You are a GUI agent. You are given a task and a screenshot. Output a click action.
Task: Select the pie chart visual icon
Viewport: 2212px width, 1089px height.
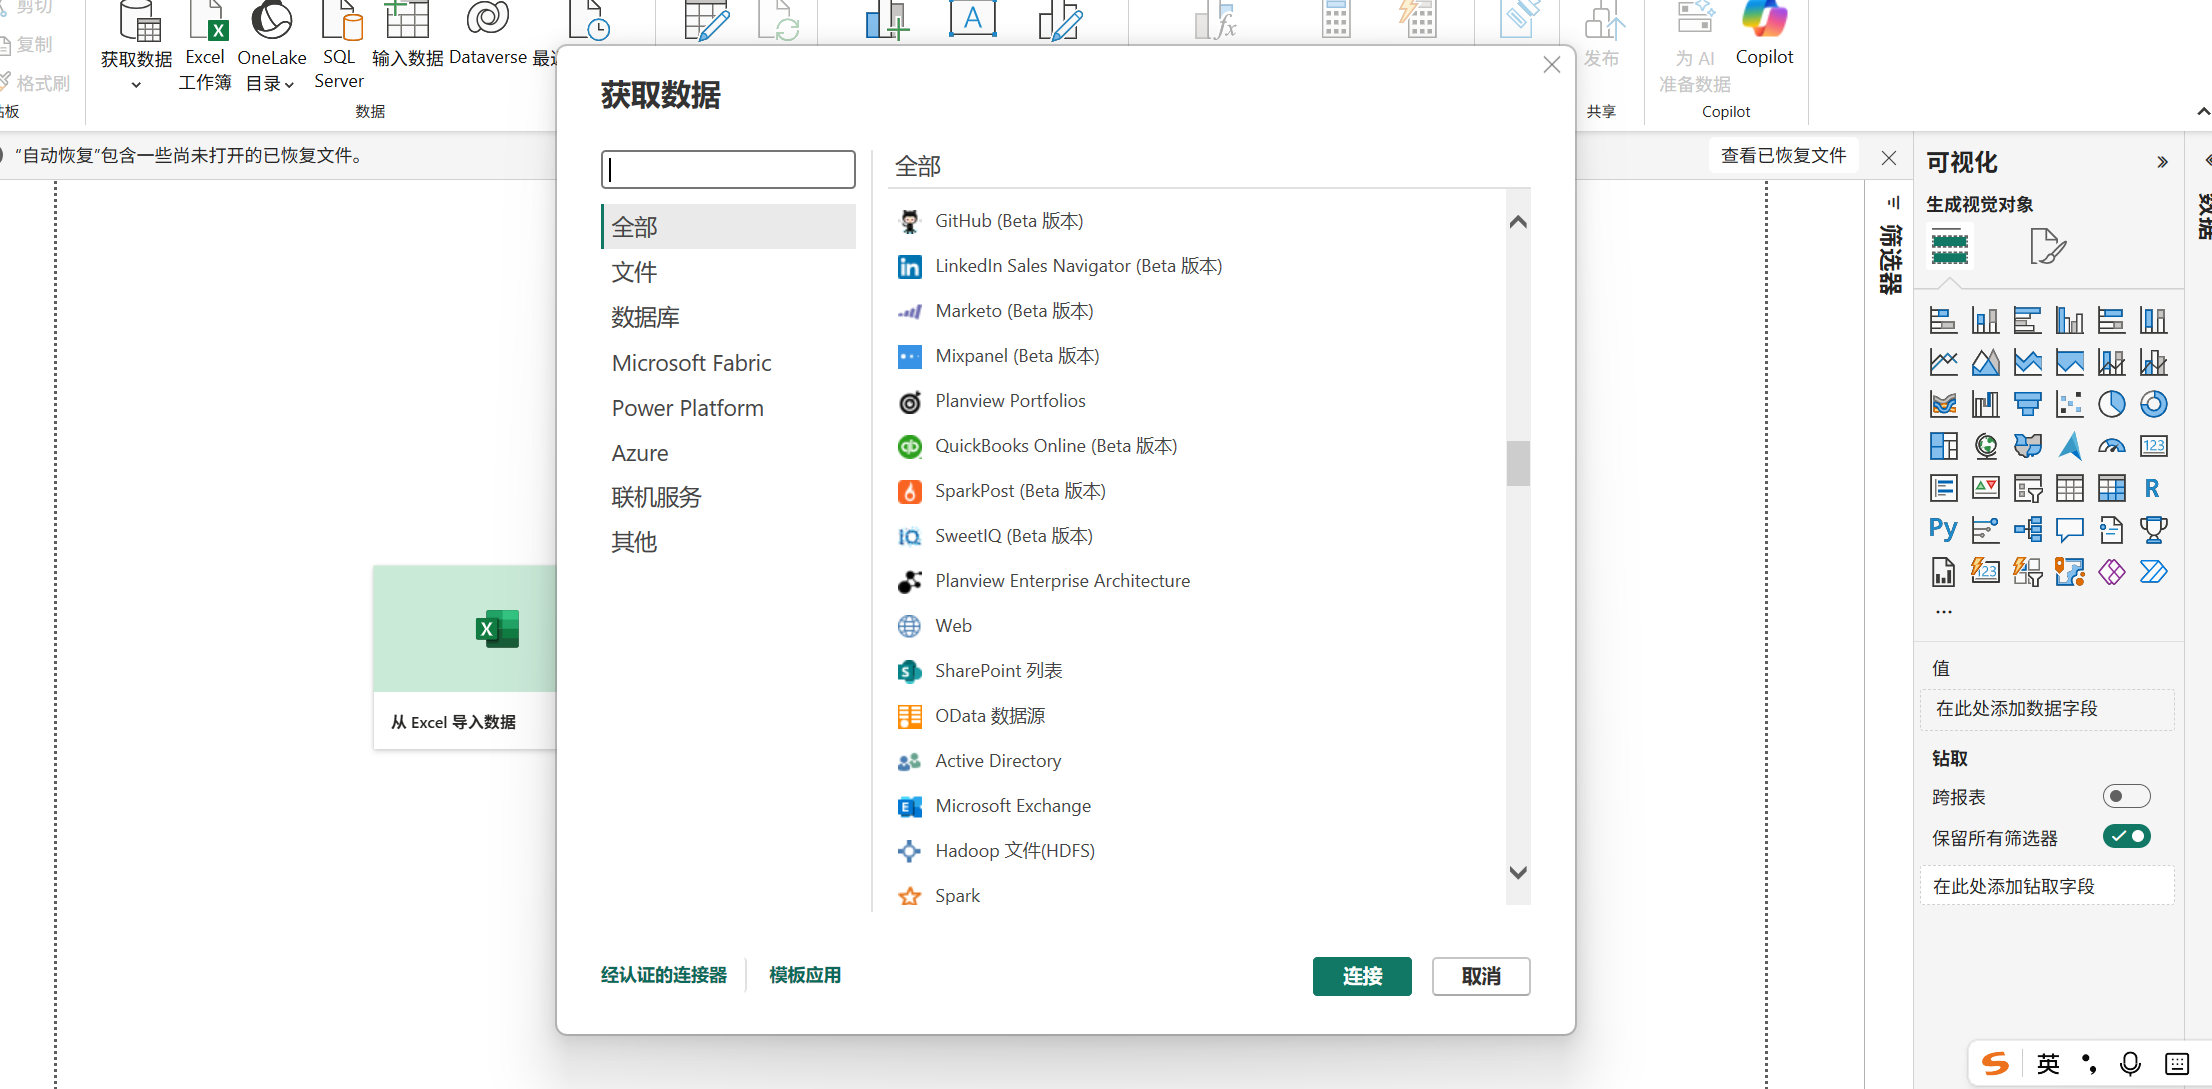[2111, 404]
